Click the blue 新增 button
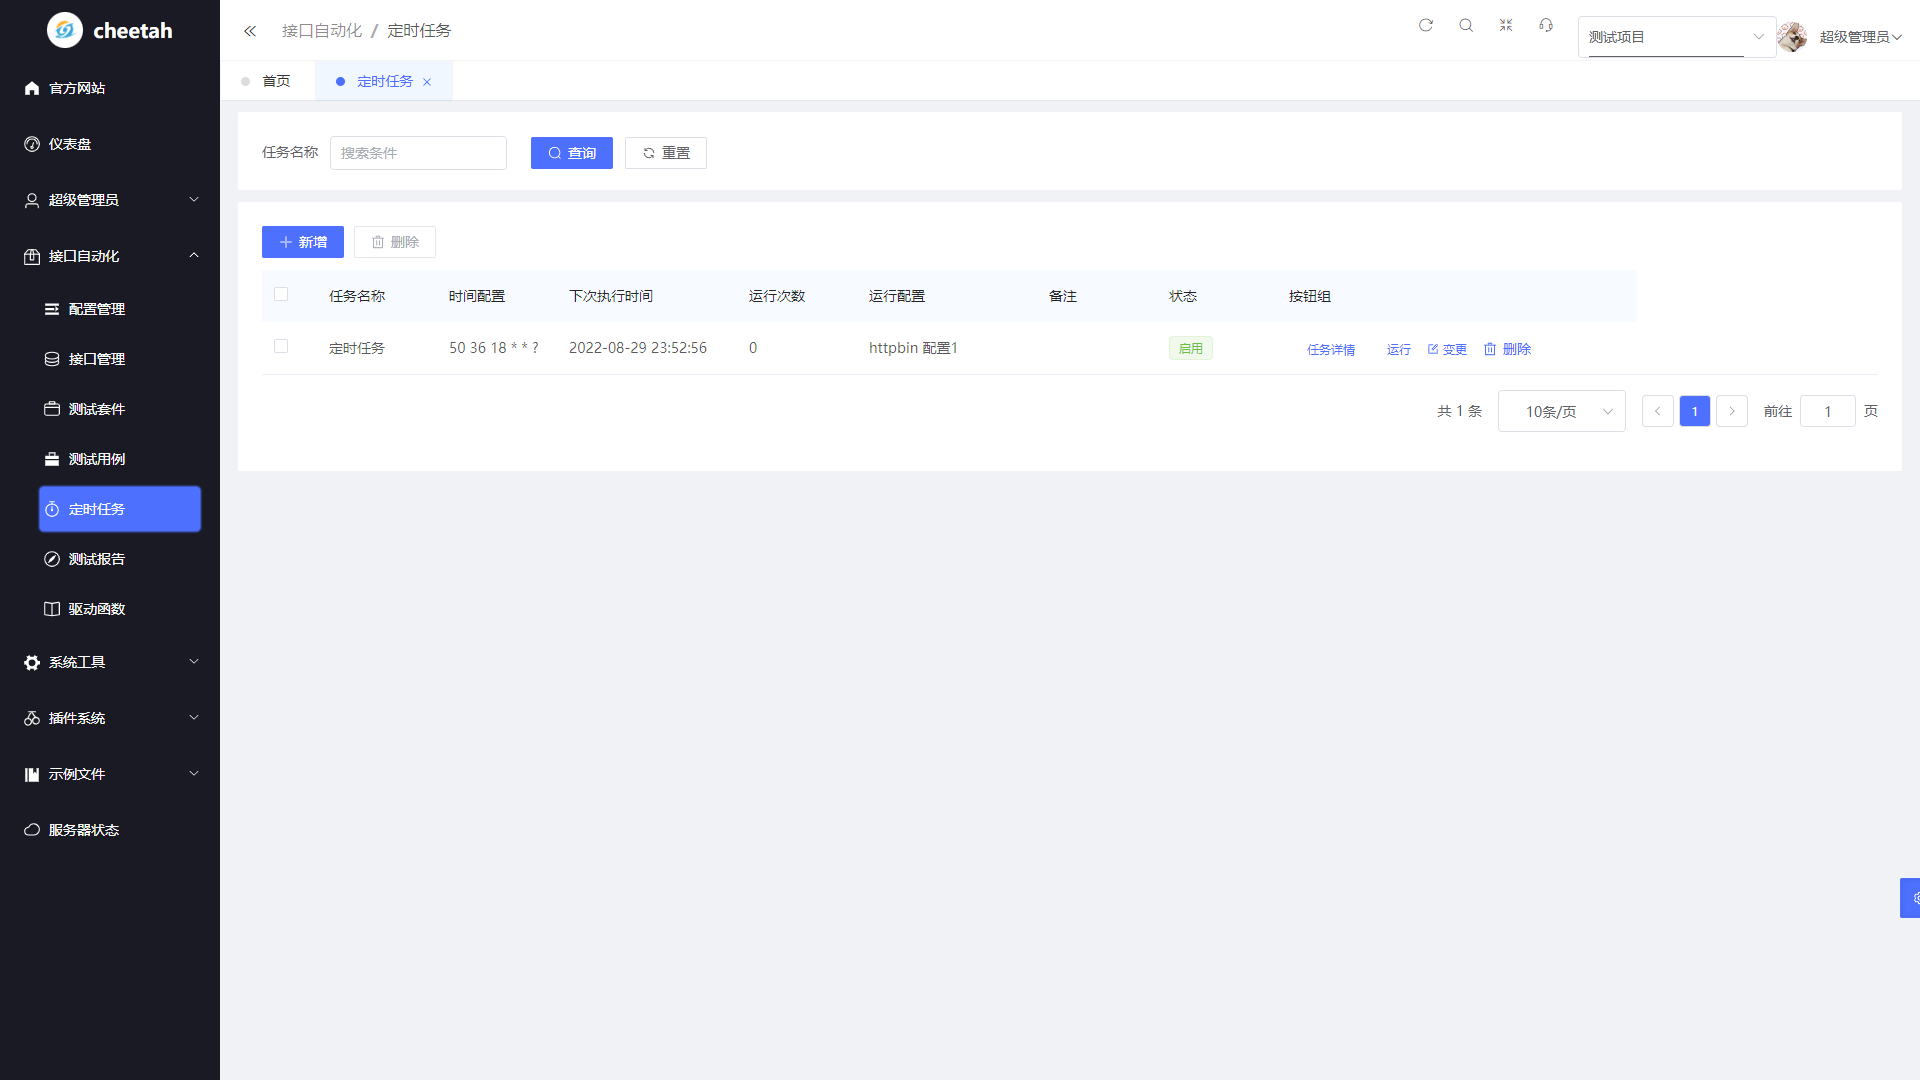Screen dimensions: 1920x1080 pyautogui.click(x=303, y=242)
